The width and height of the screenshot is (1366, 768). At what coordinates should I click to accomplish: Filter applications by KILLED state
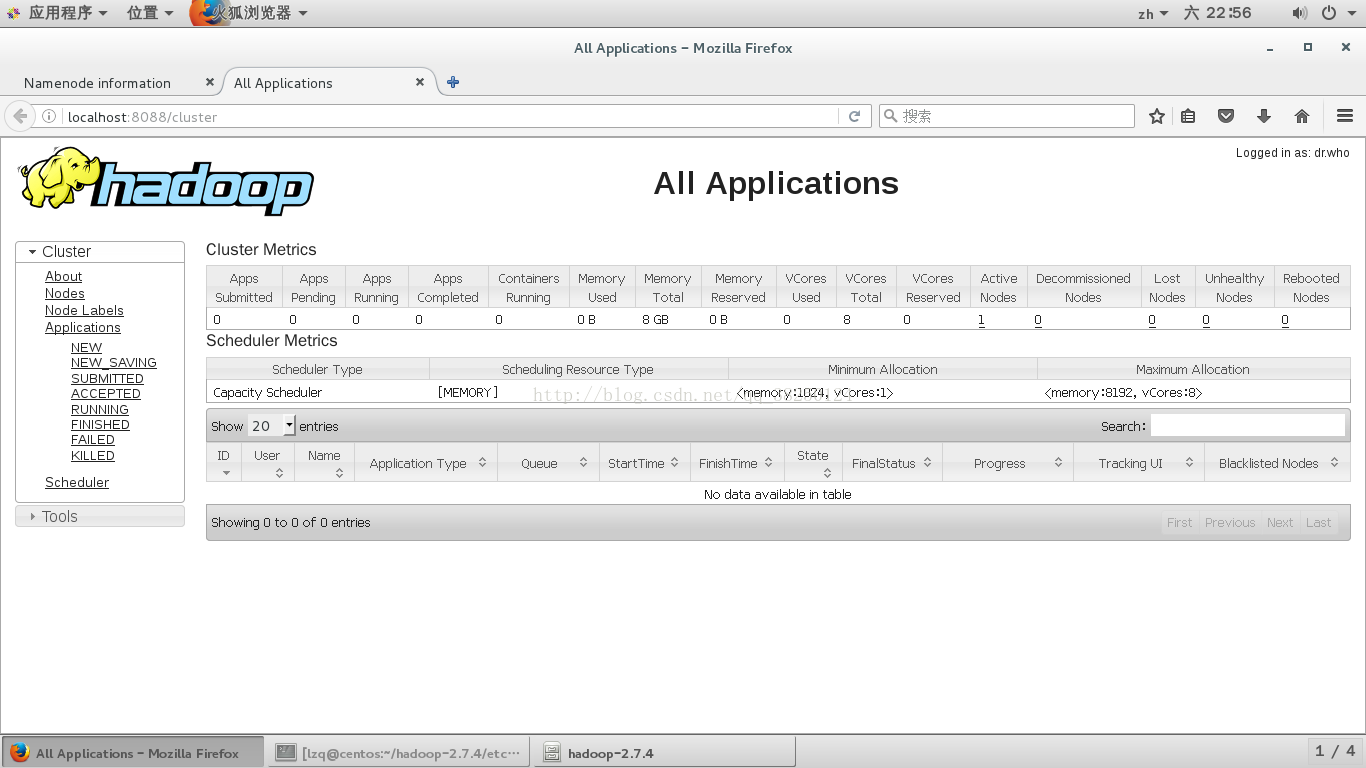pyautogui.click(x=93, y=456)
